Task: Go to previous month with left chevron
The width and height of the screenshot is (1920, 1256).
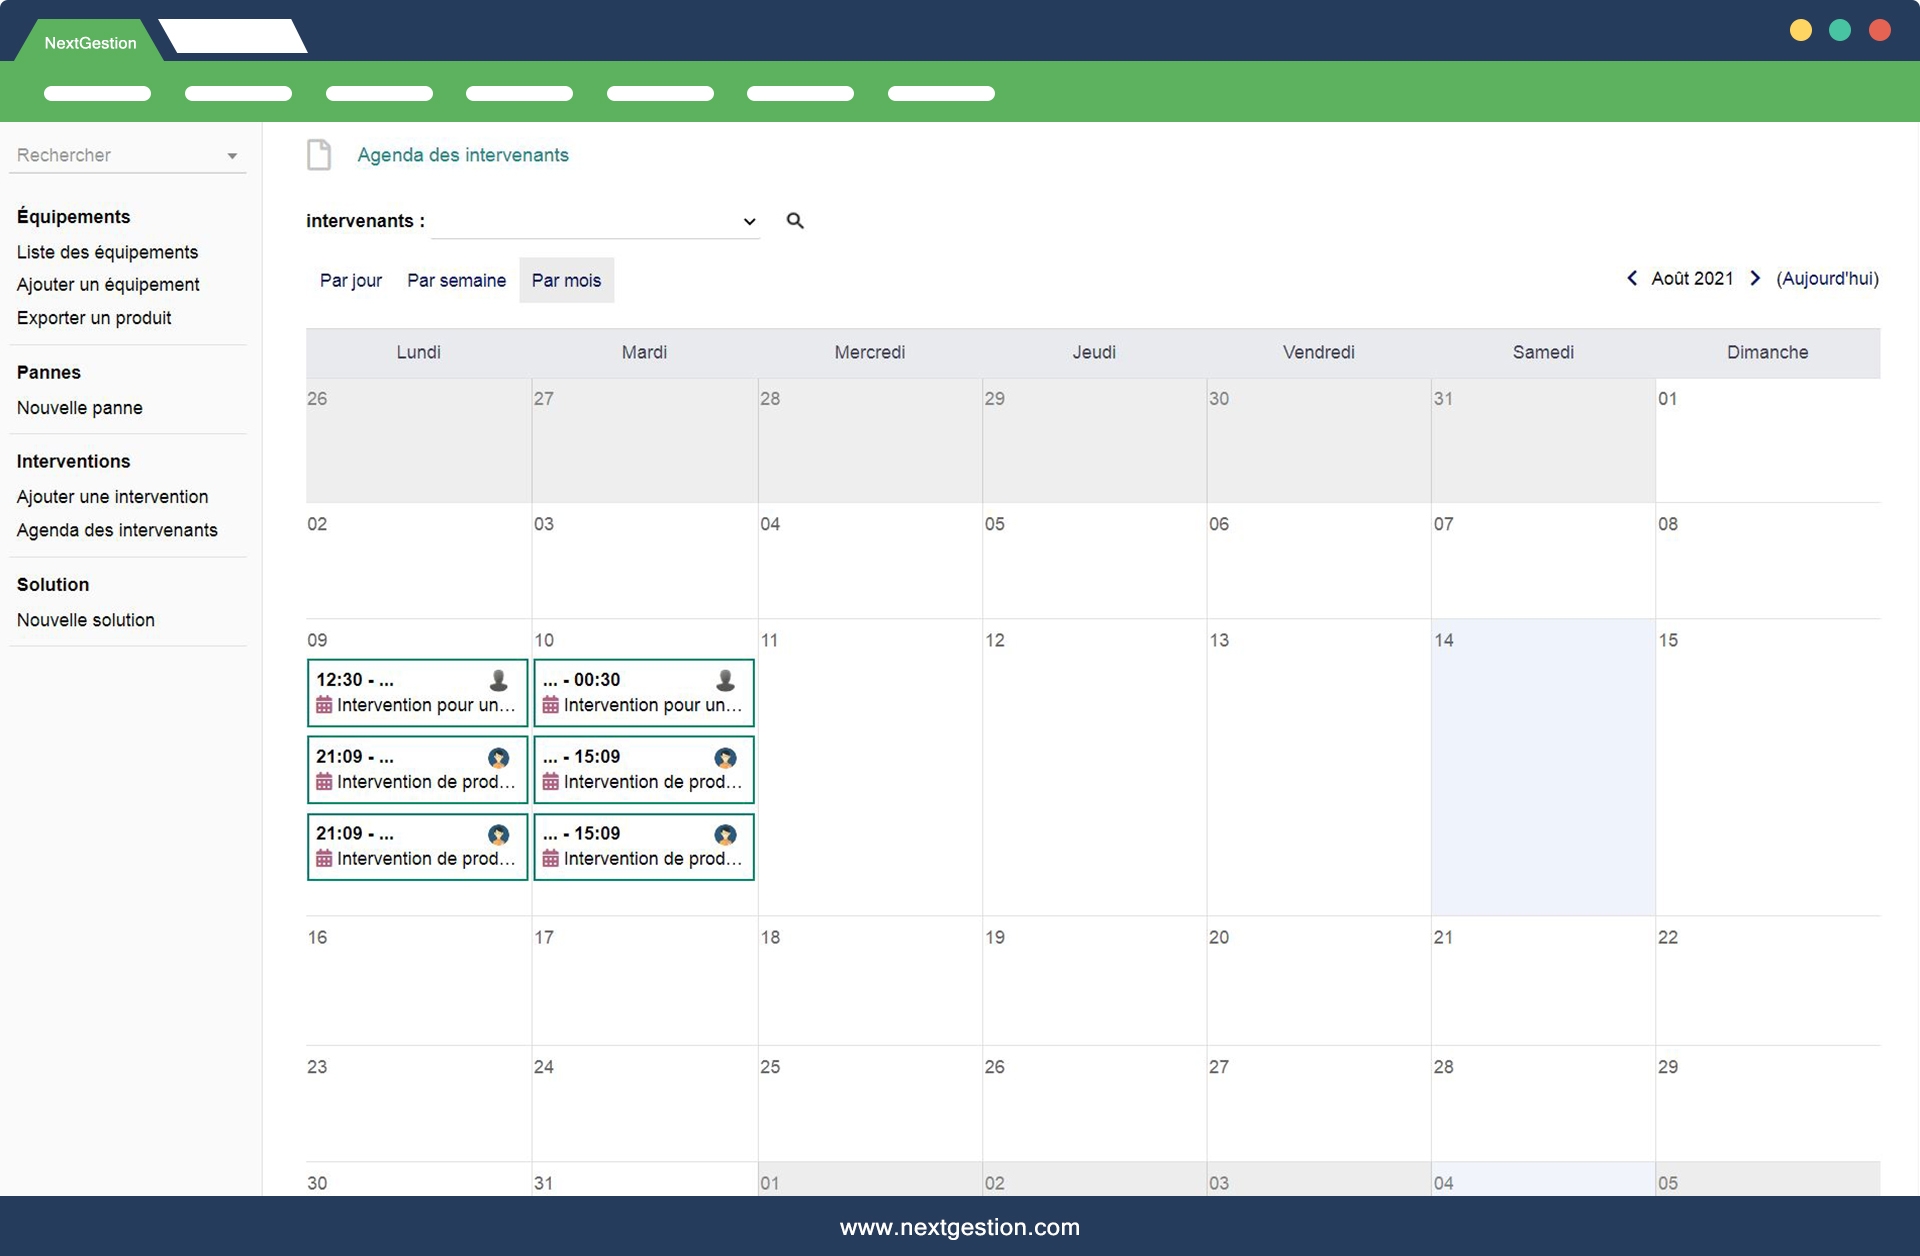Action: click(1632, 278)
